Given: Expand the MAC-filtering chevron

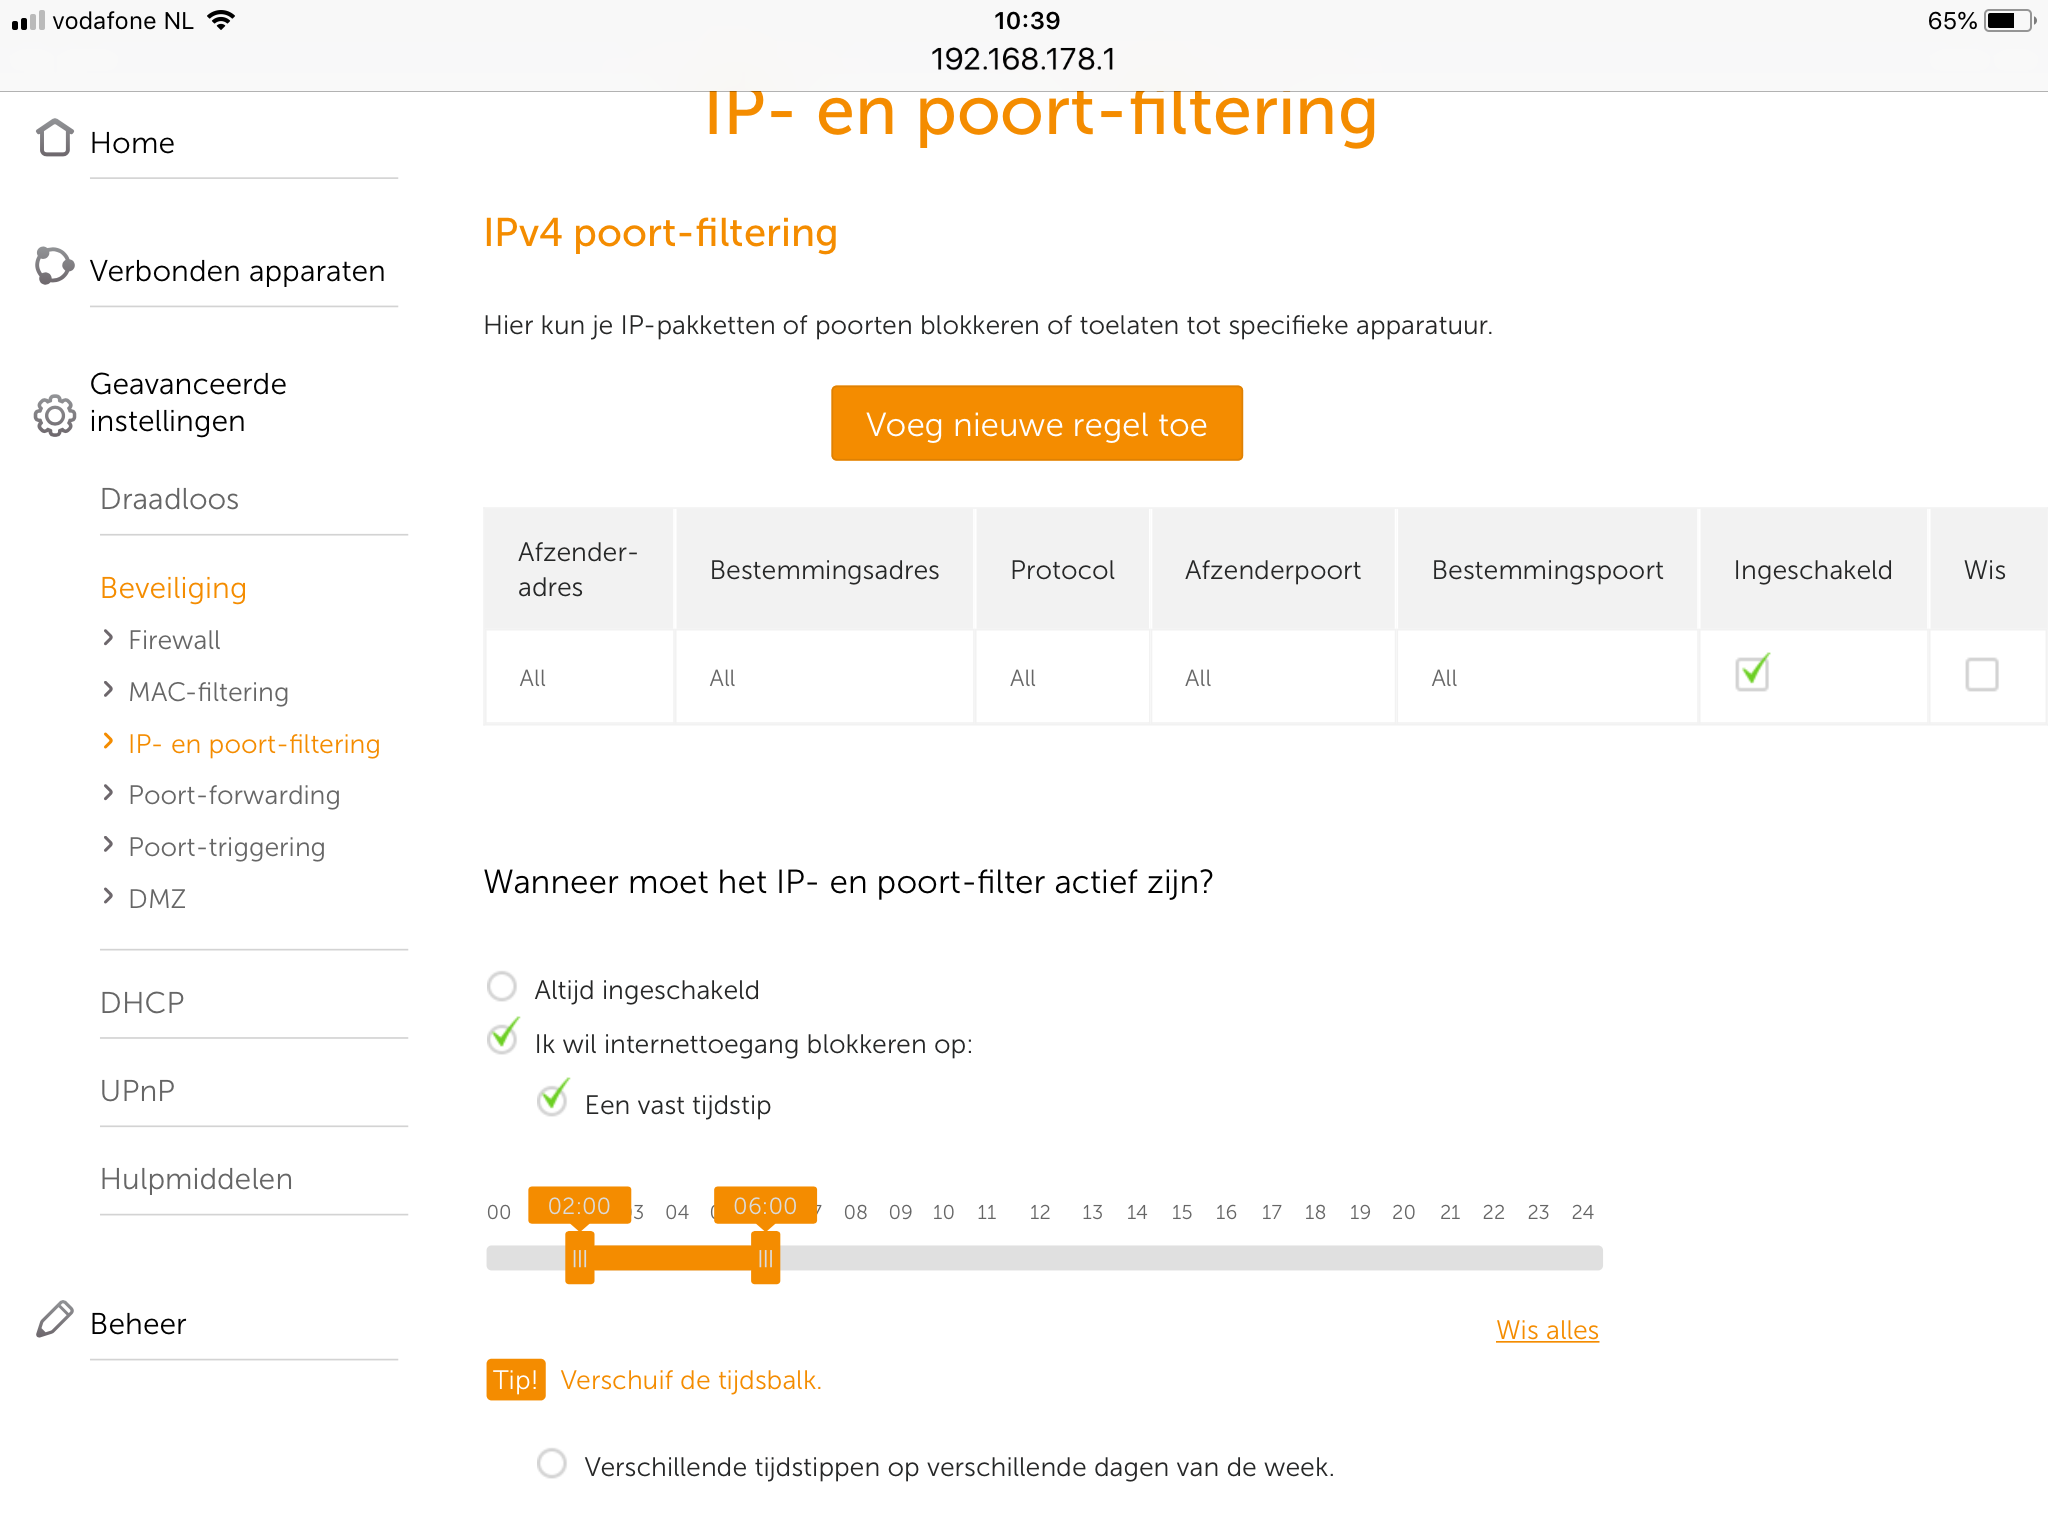Looking at the screenshot, I should click(x=109, y=690).
